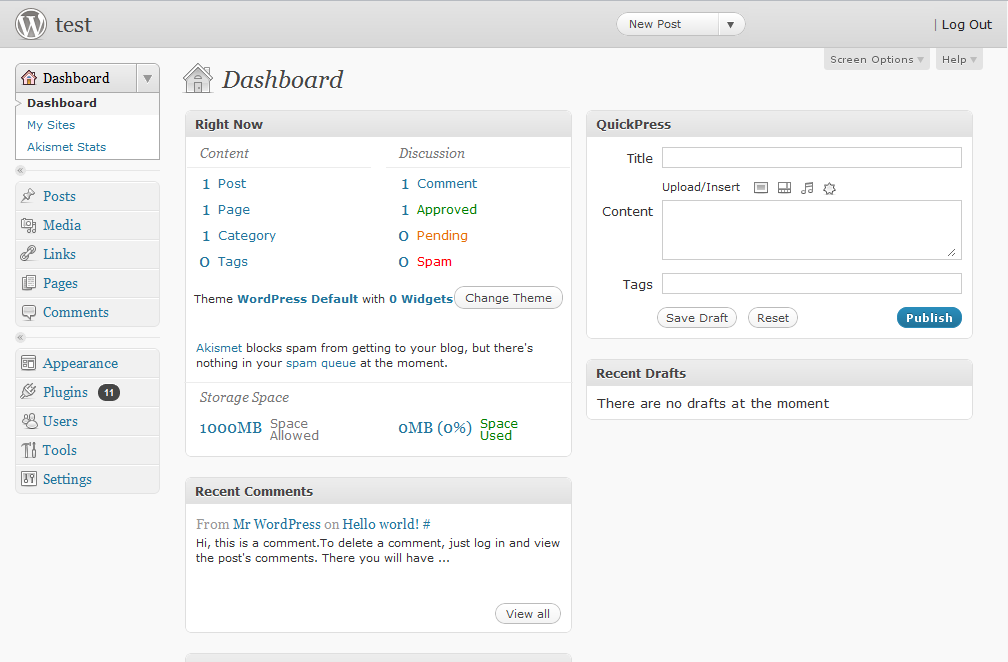Click the Log Out link
Screen dimensions: 1008x662
[967, 24]
